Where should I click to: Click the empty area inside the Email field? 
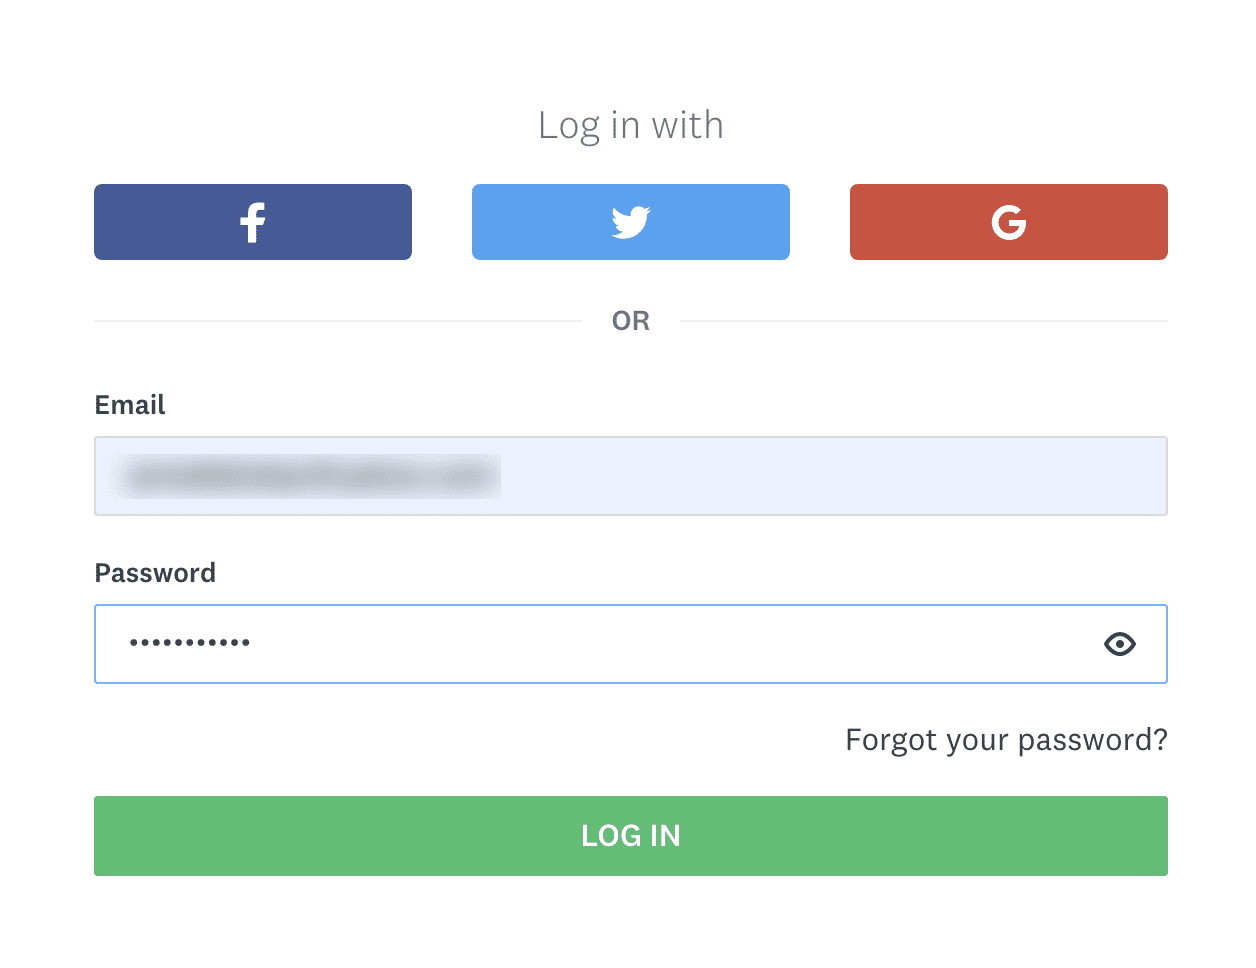[832, 476]
